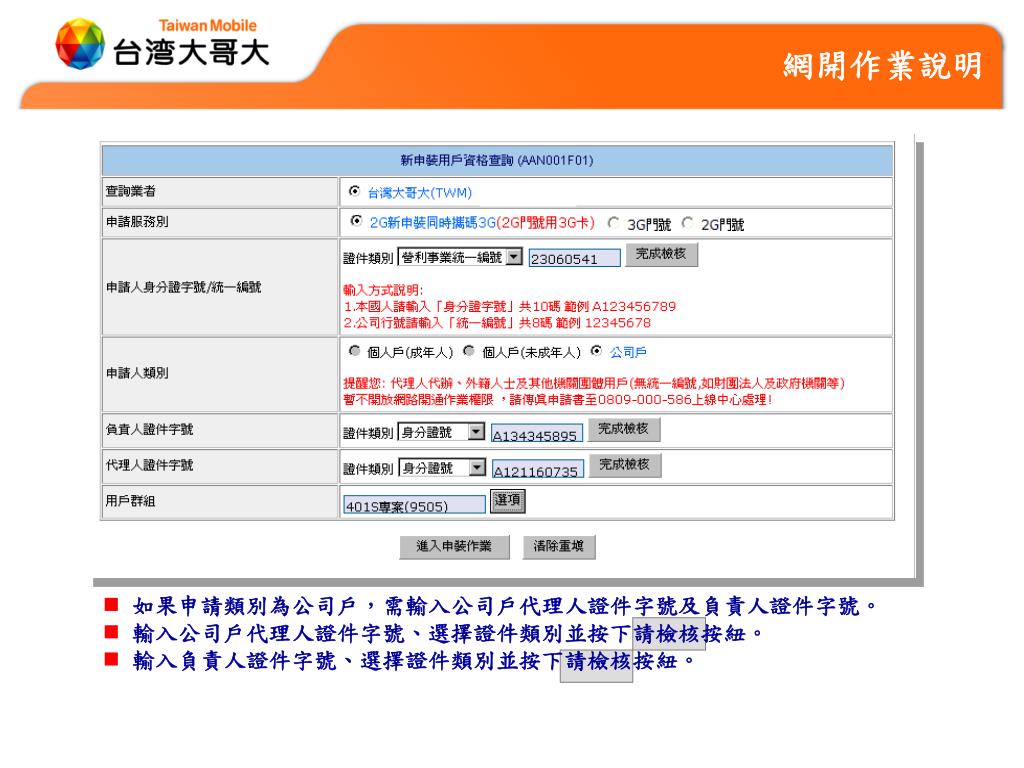Image resolution: width=1024 pixels, height=768 pixels.
Task: Click the 401S專案(9505) user group field
Action: (x=415, y=505)
